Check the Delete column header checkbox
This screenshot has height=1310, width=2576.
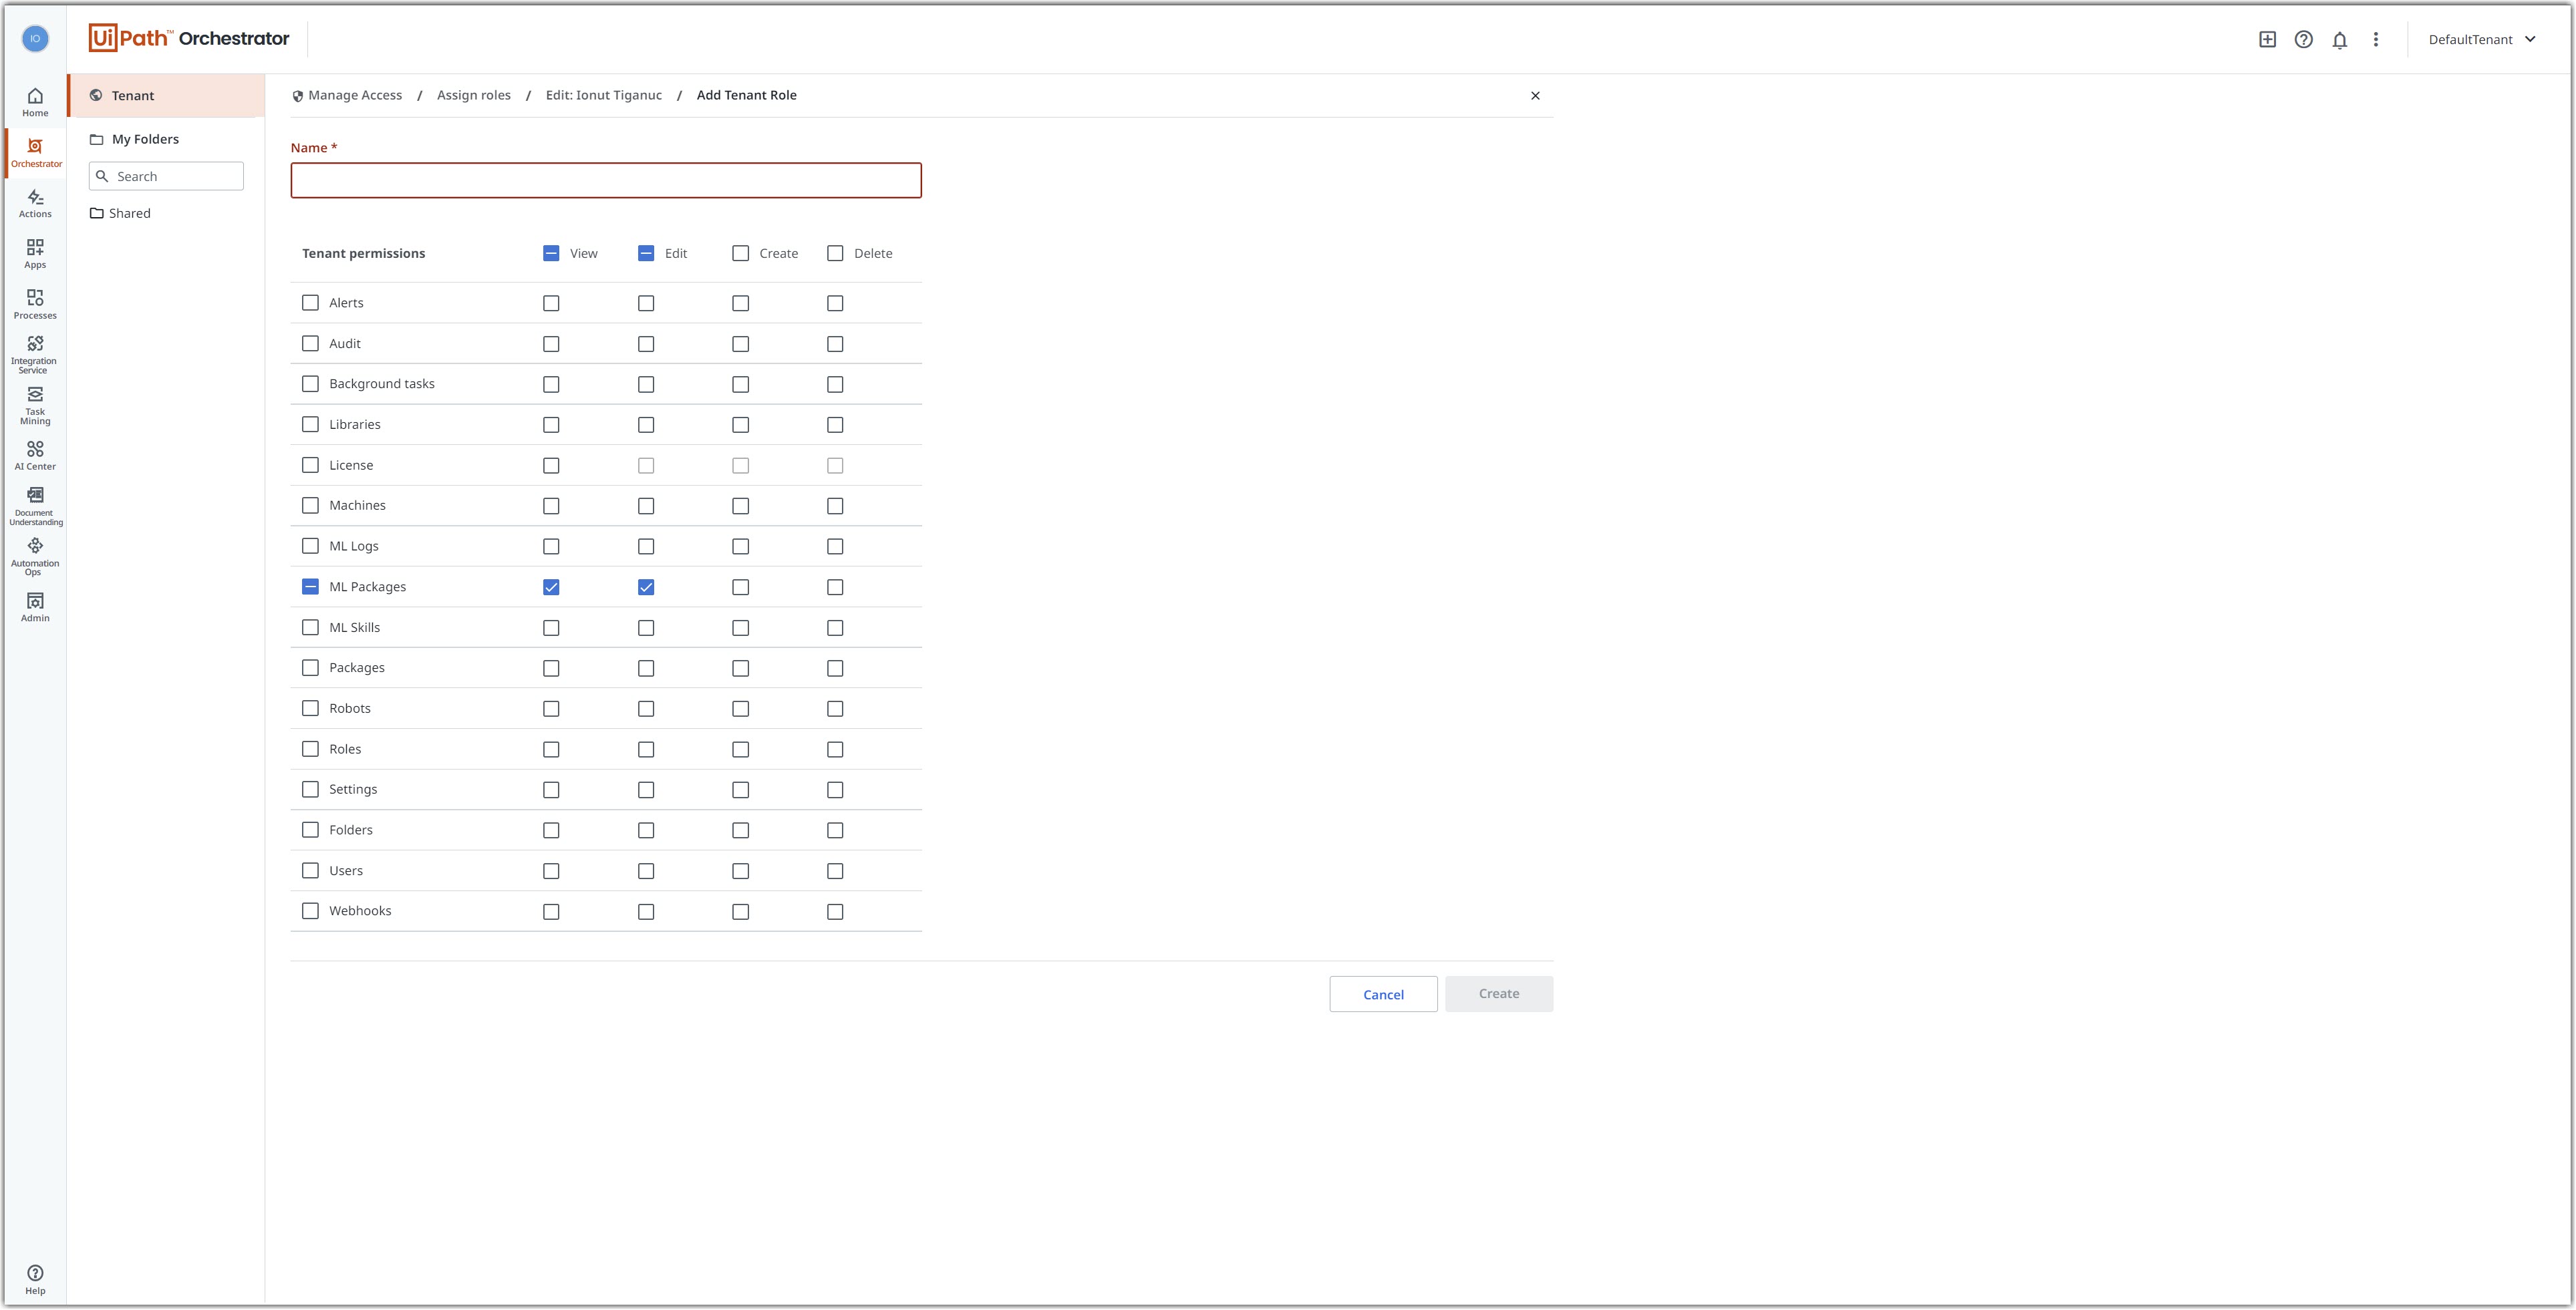click(x=835, y=253)
